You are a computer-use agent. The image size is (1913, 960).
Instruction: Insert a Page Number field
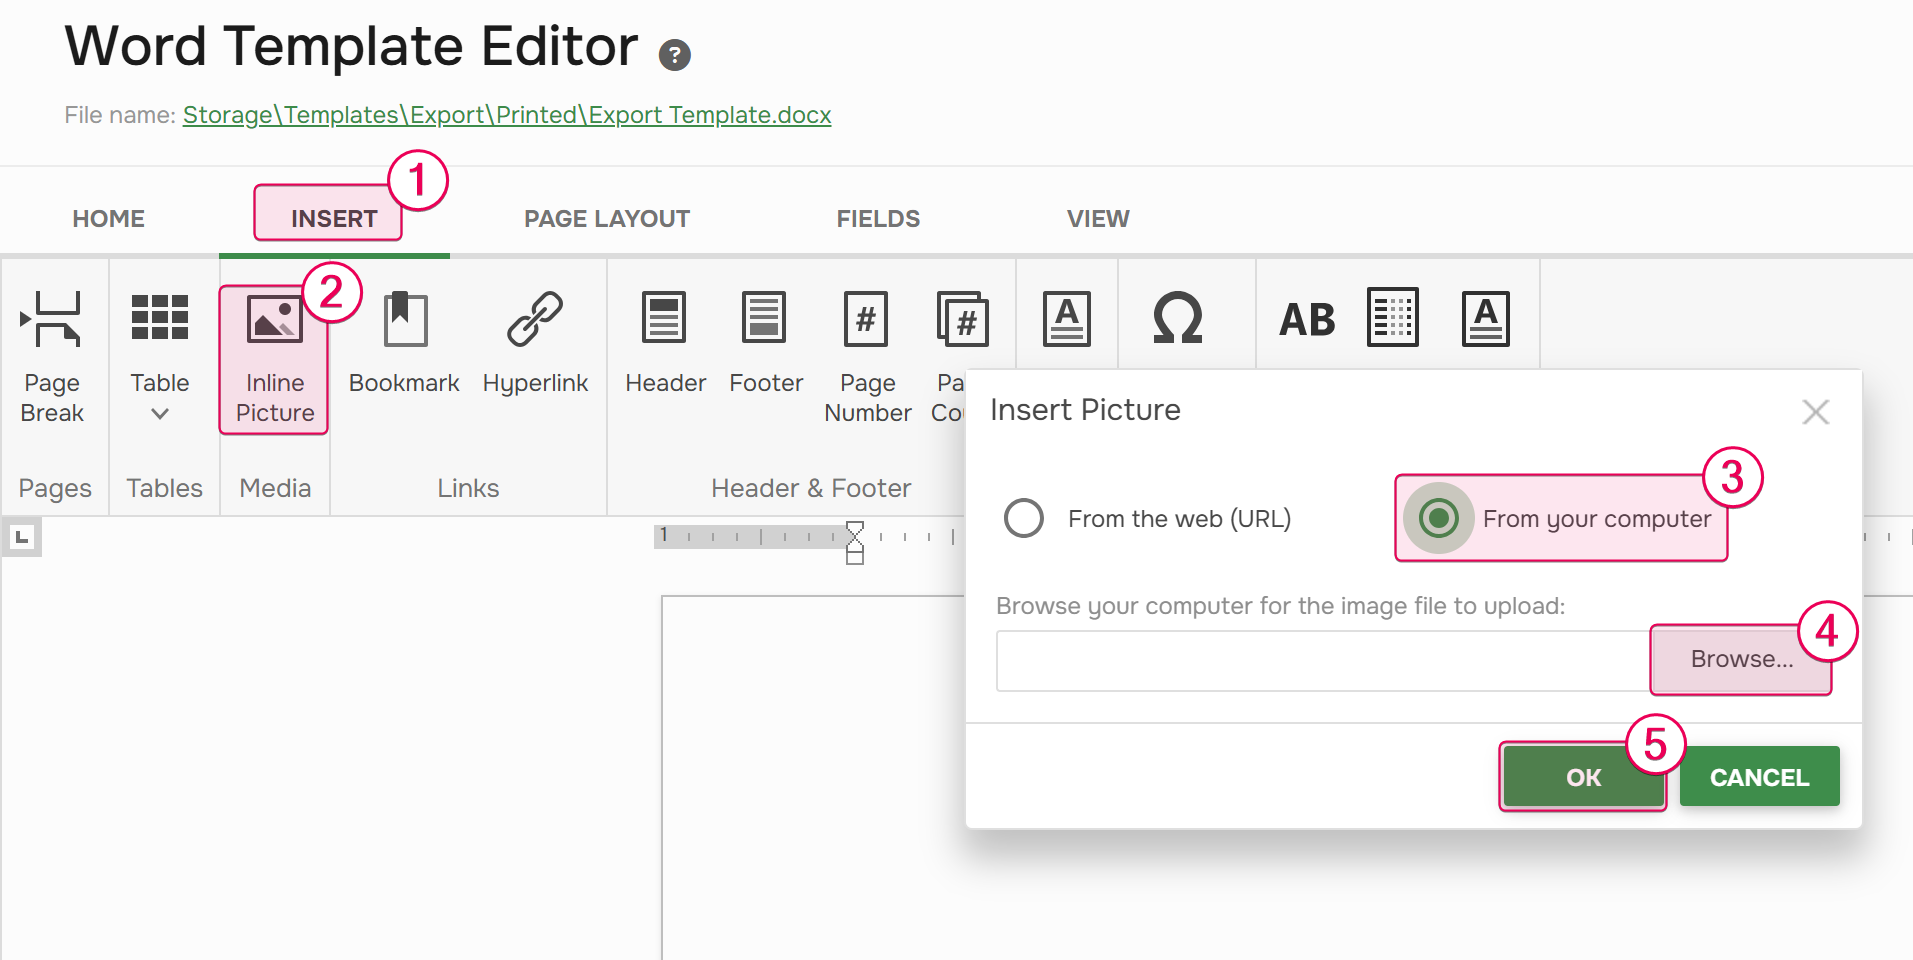click(867, 357)
